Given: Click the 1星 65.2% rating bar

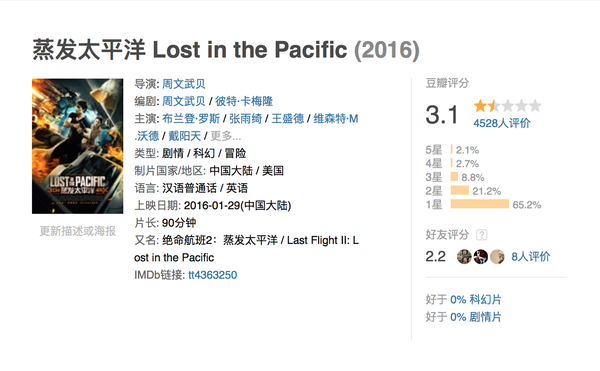Looking at the screenshot, I should click(x=480, y=204).
